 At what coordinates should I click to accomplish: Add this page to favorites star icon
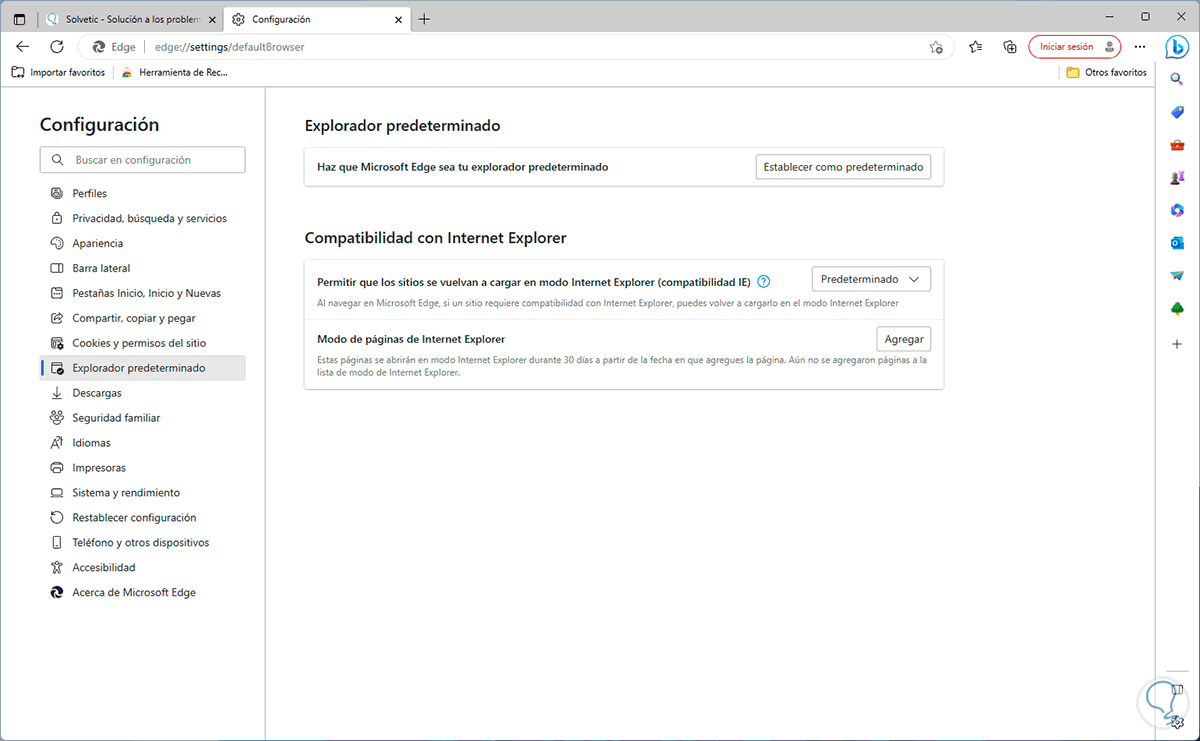(x=936, y=47)
